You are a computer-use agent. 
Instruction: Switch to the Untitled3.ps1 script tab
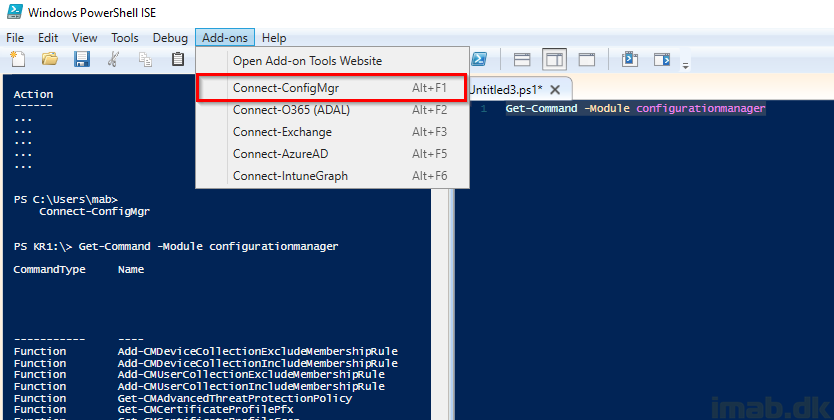[x=505, y=89]
